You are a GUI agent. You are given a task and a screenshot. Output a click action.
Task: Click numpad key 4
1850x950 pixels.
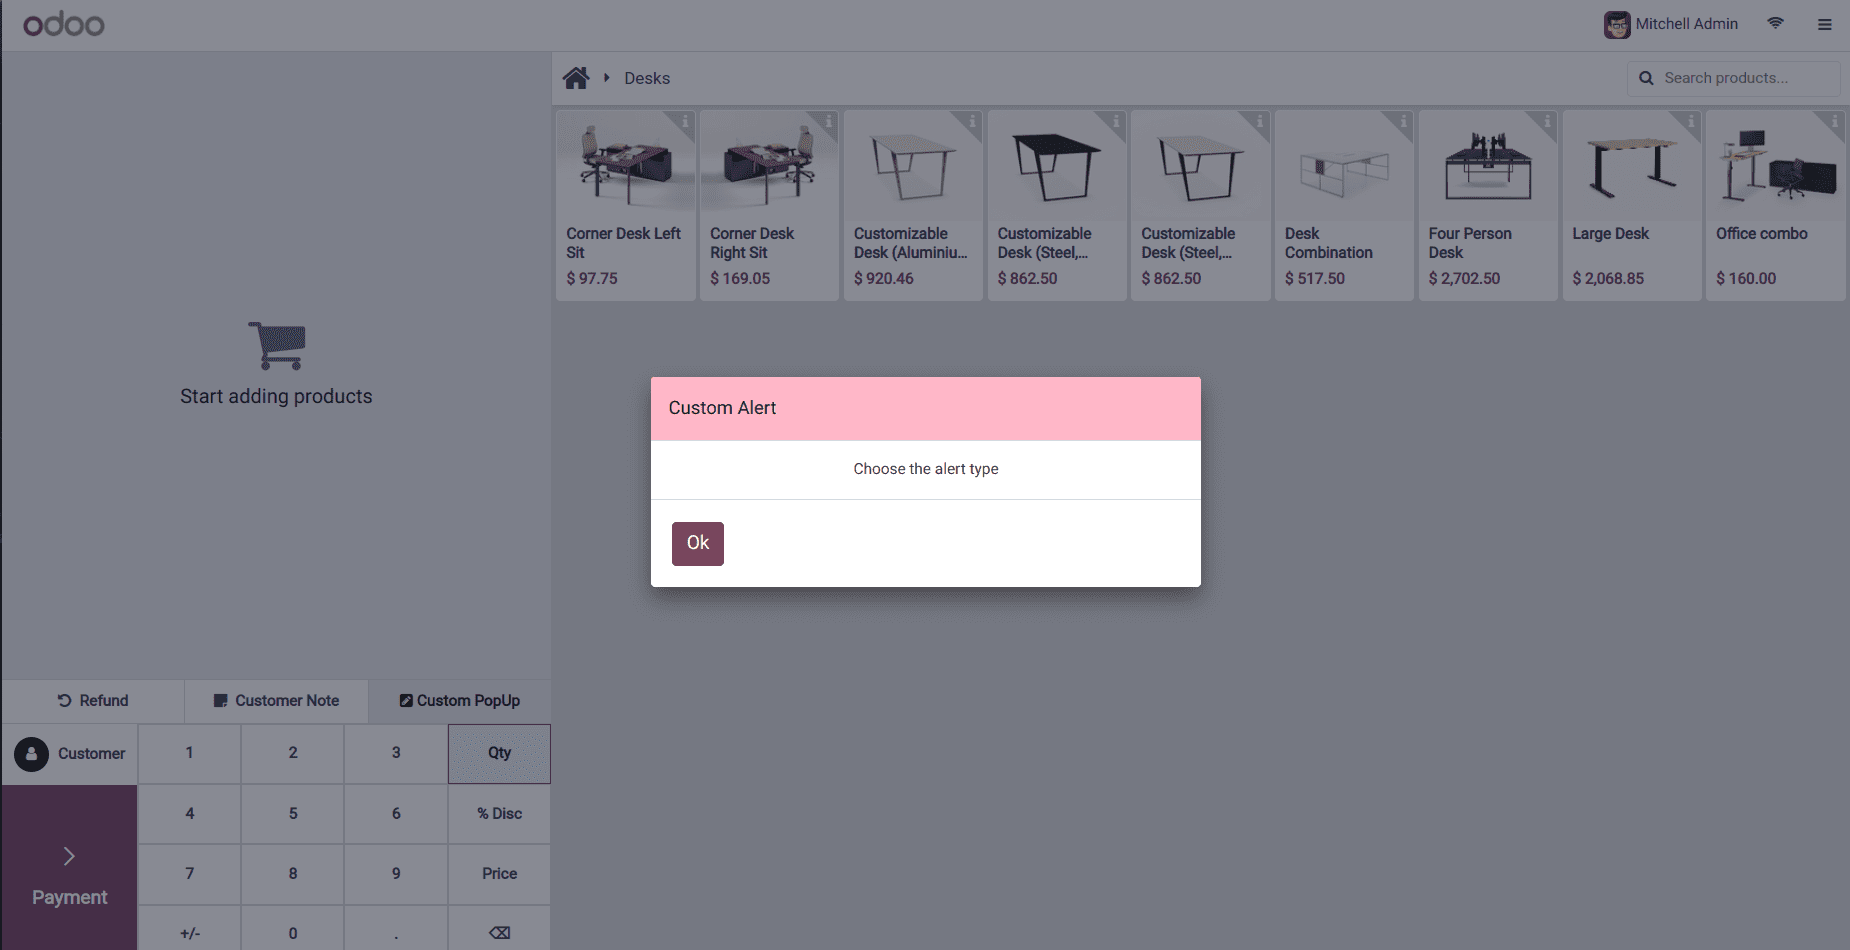pyautogui.click(x=189, y=814)
